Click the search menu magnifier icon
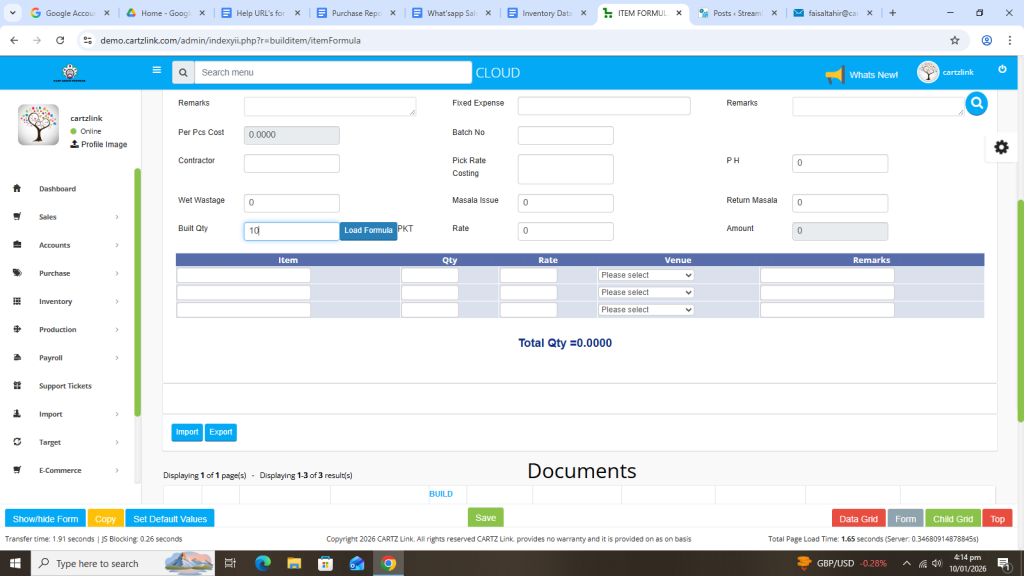 (x=182, y=73)
